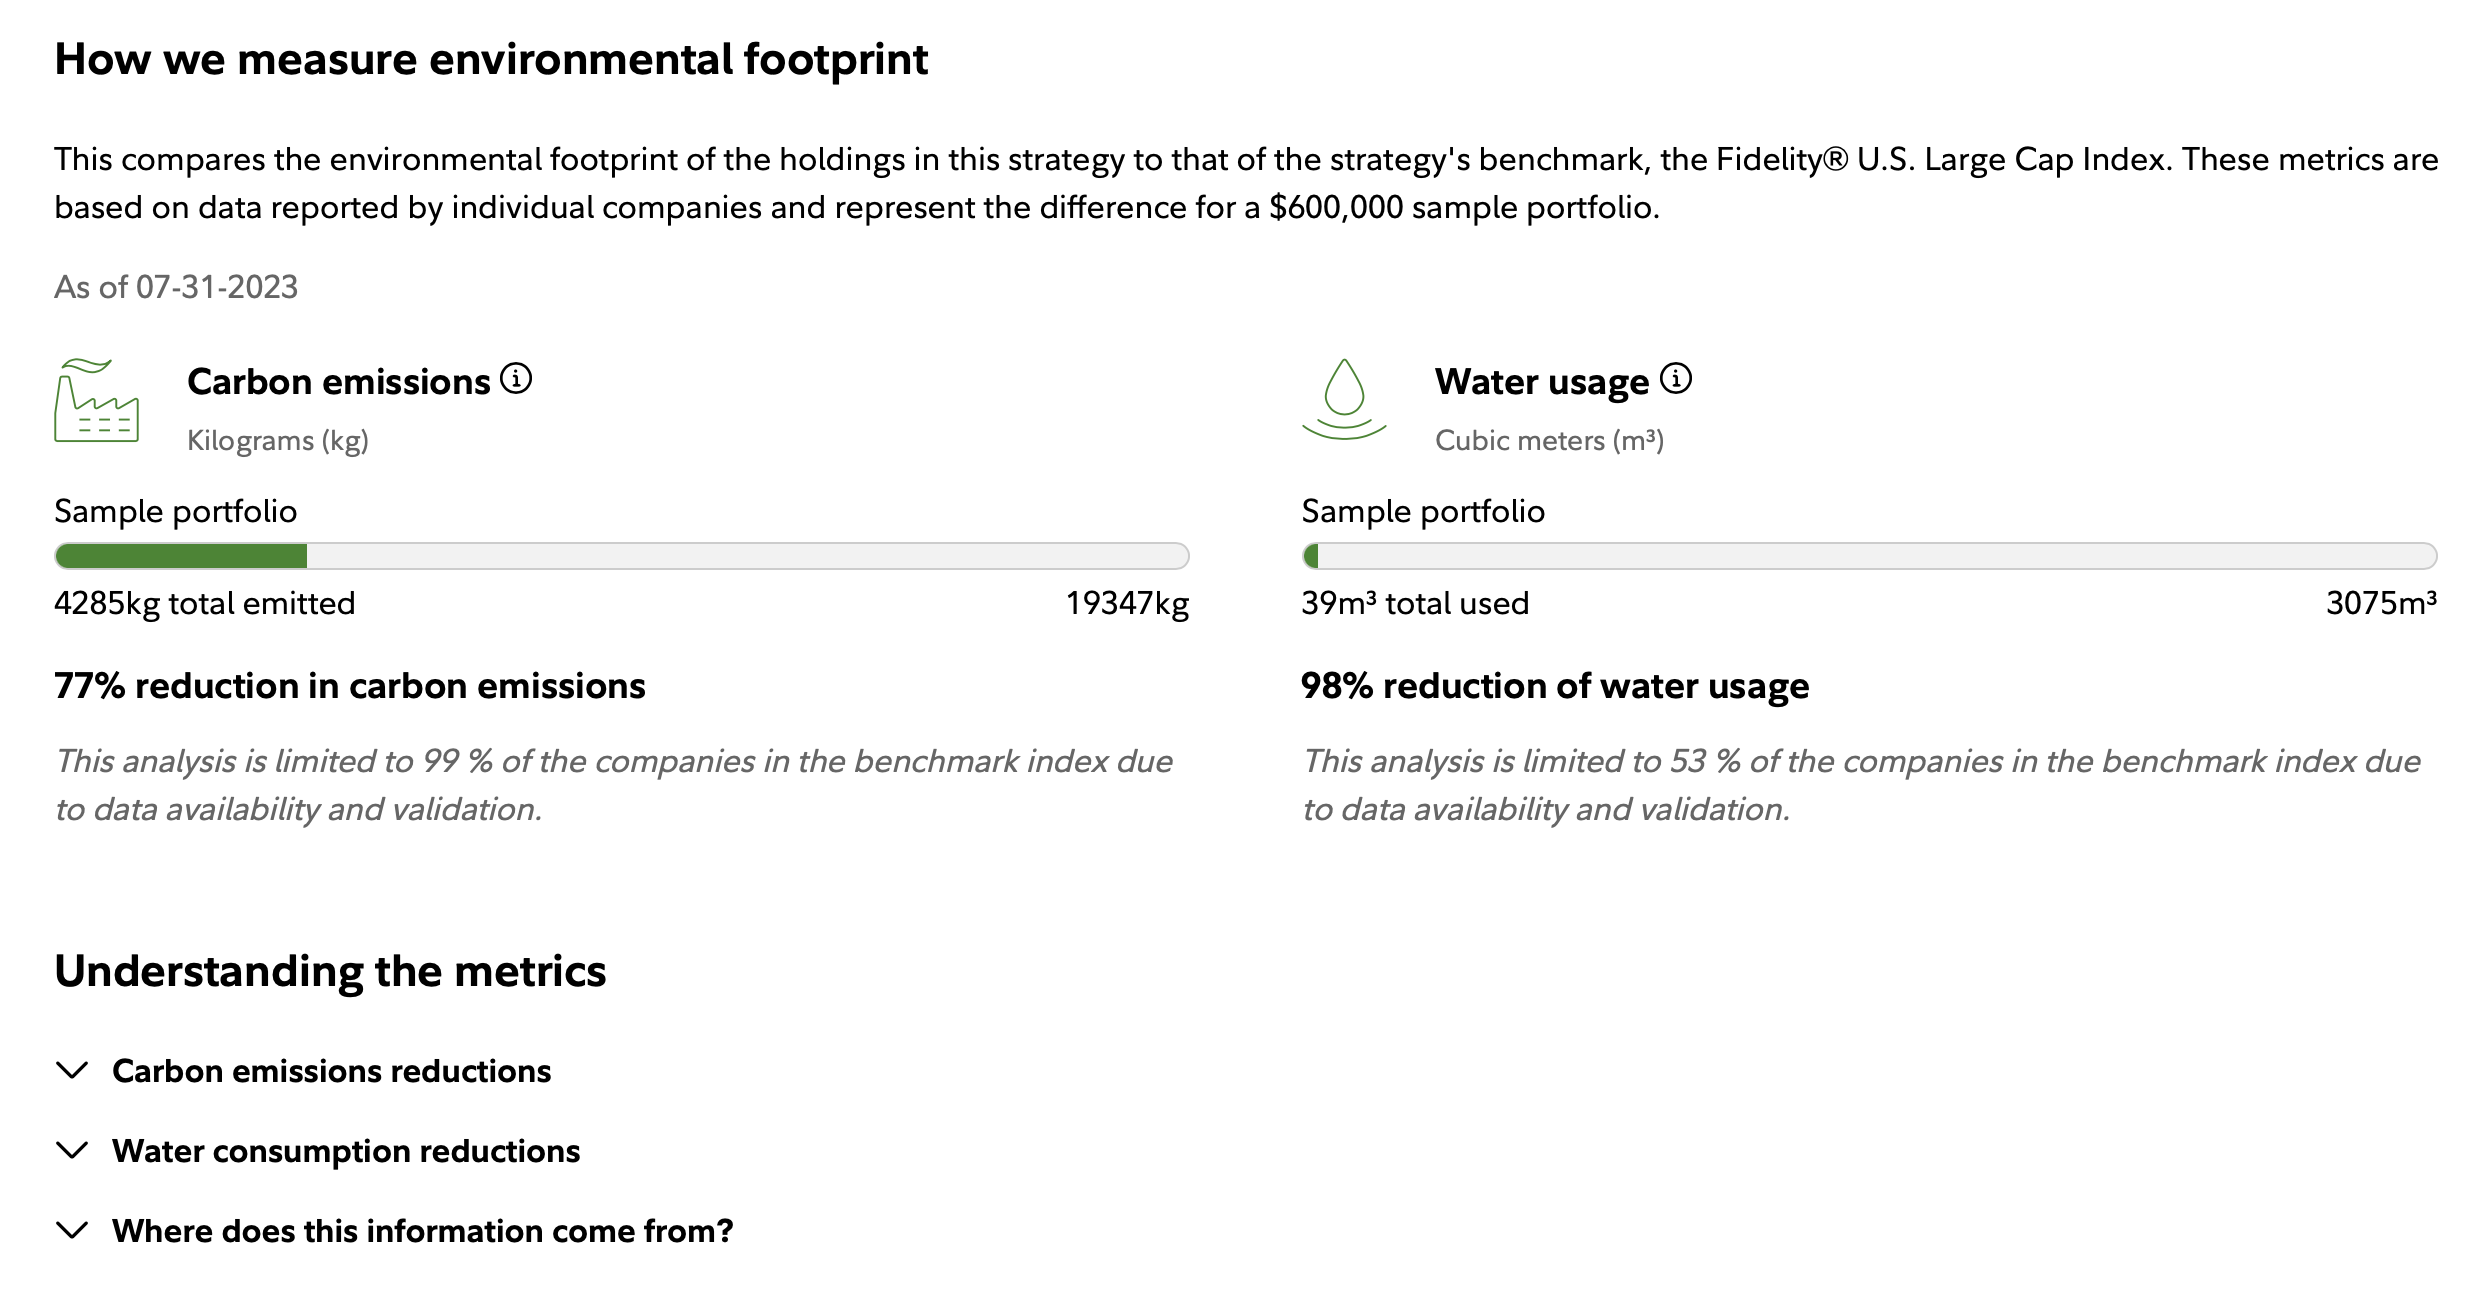This screenshot has width=2488, height=1294.
Task: Click the 'As of 07-31-2023' date text
Action: 176,287
